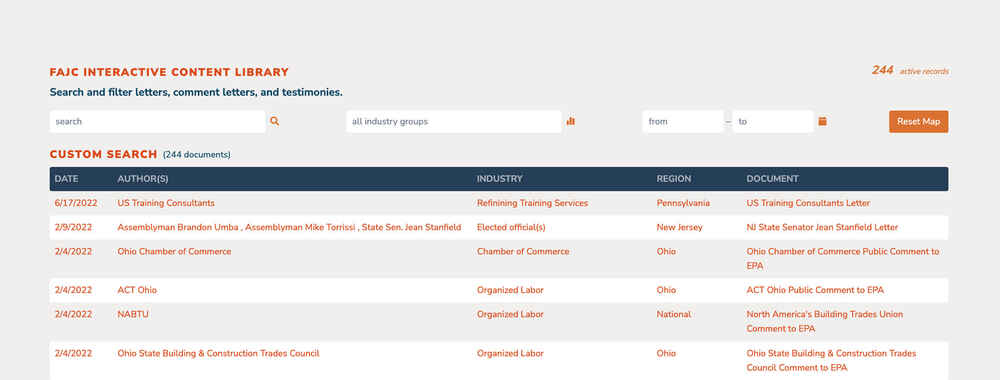Sort by the DATE column header
Screen dimensions: 1000x380
[x=66, y=179]
